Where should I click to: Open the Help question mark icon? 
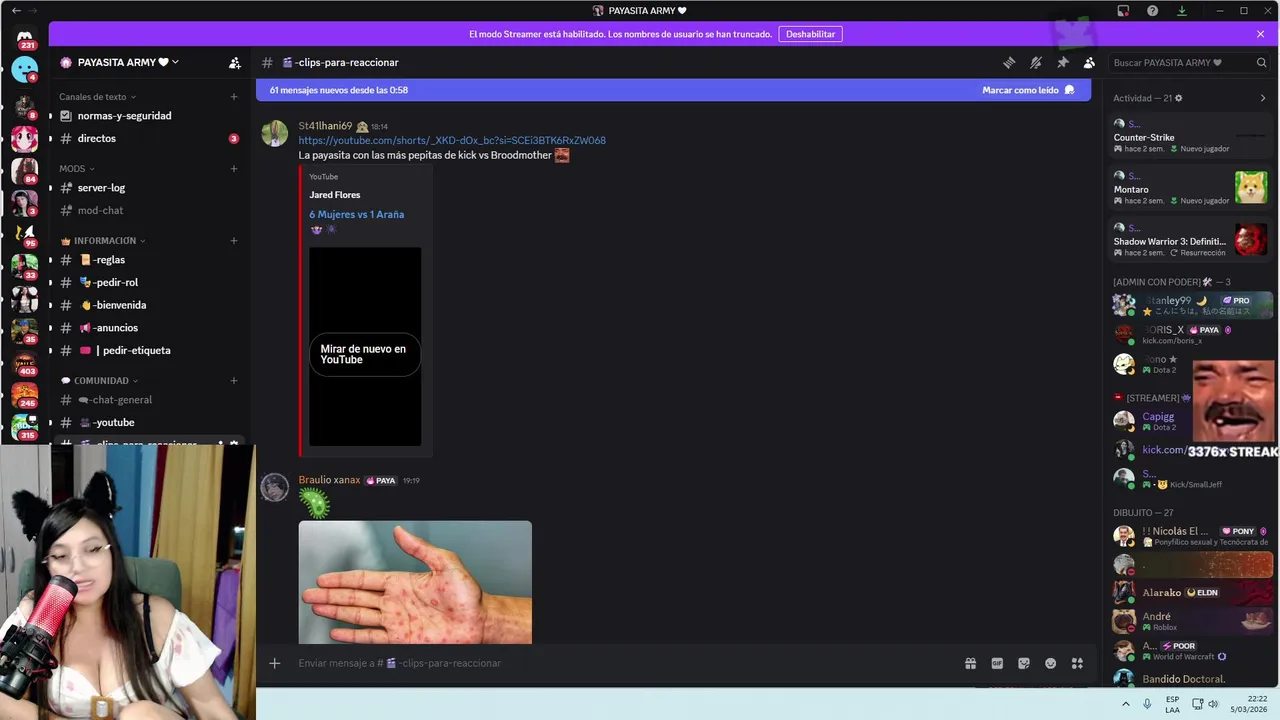pyautogui.click(x=1153, y=10)
